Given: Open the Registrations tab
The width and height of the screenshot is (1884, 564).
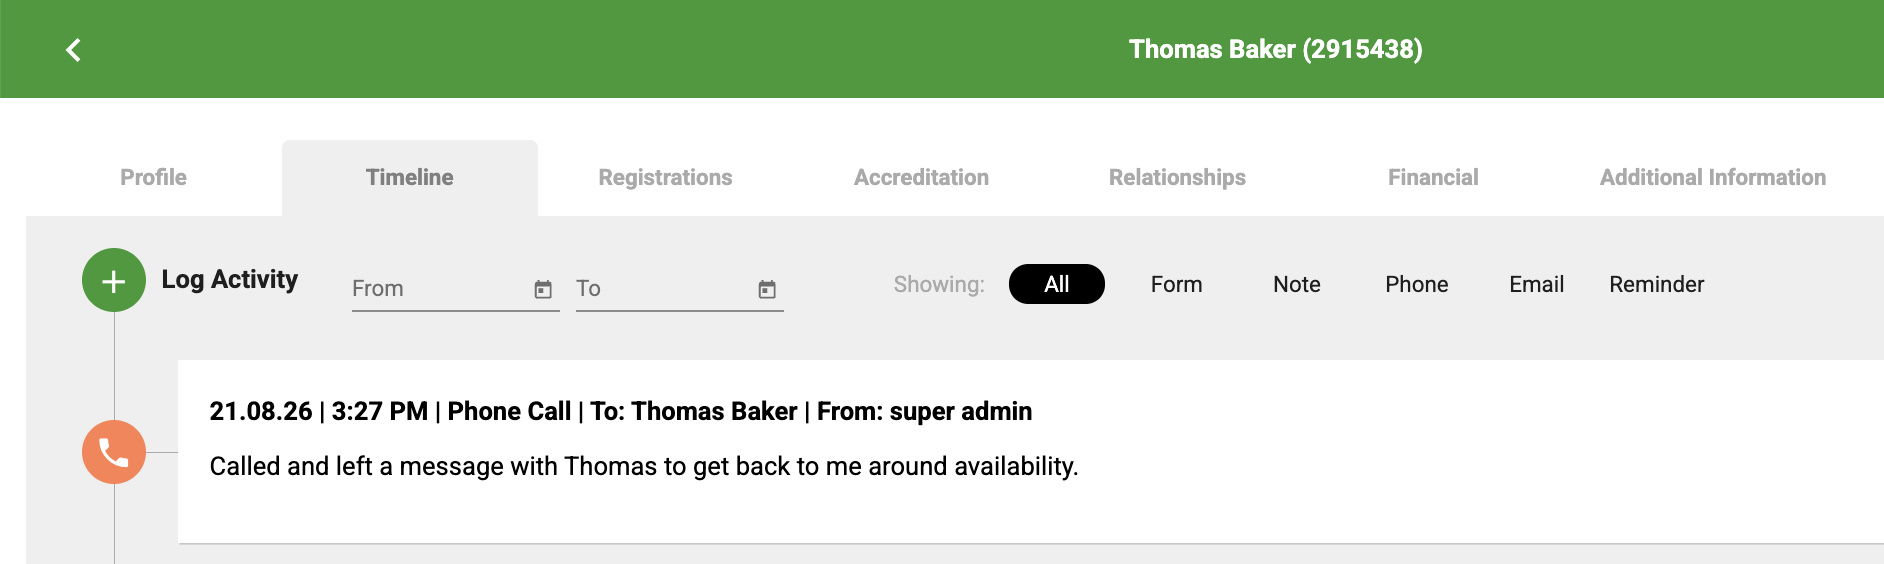Looking at the screenshot, I should 666,178.
